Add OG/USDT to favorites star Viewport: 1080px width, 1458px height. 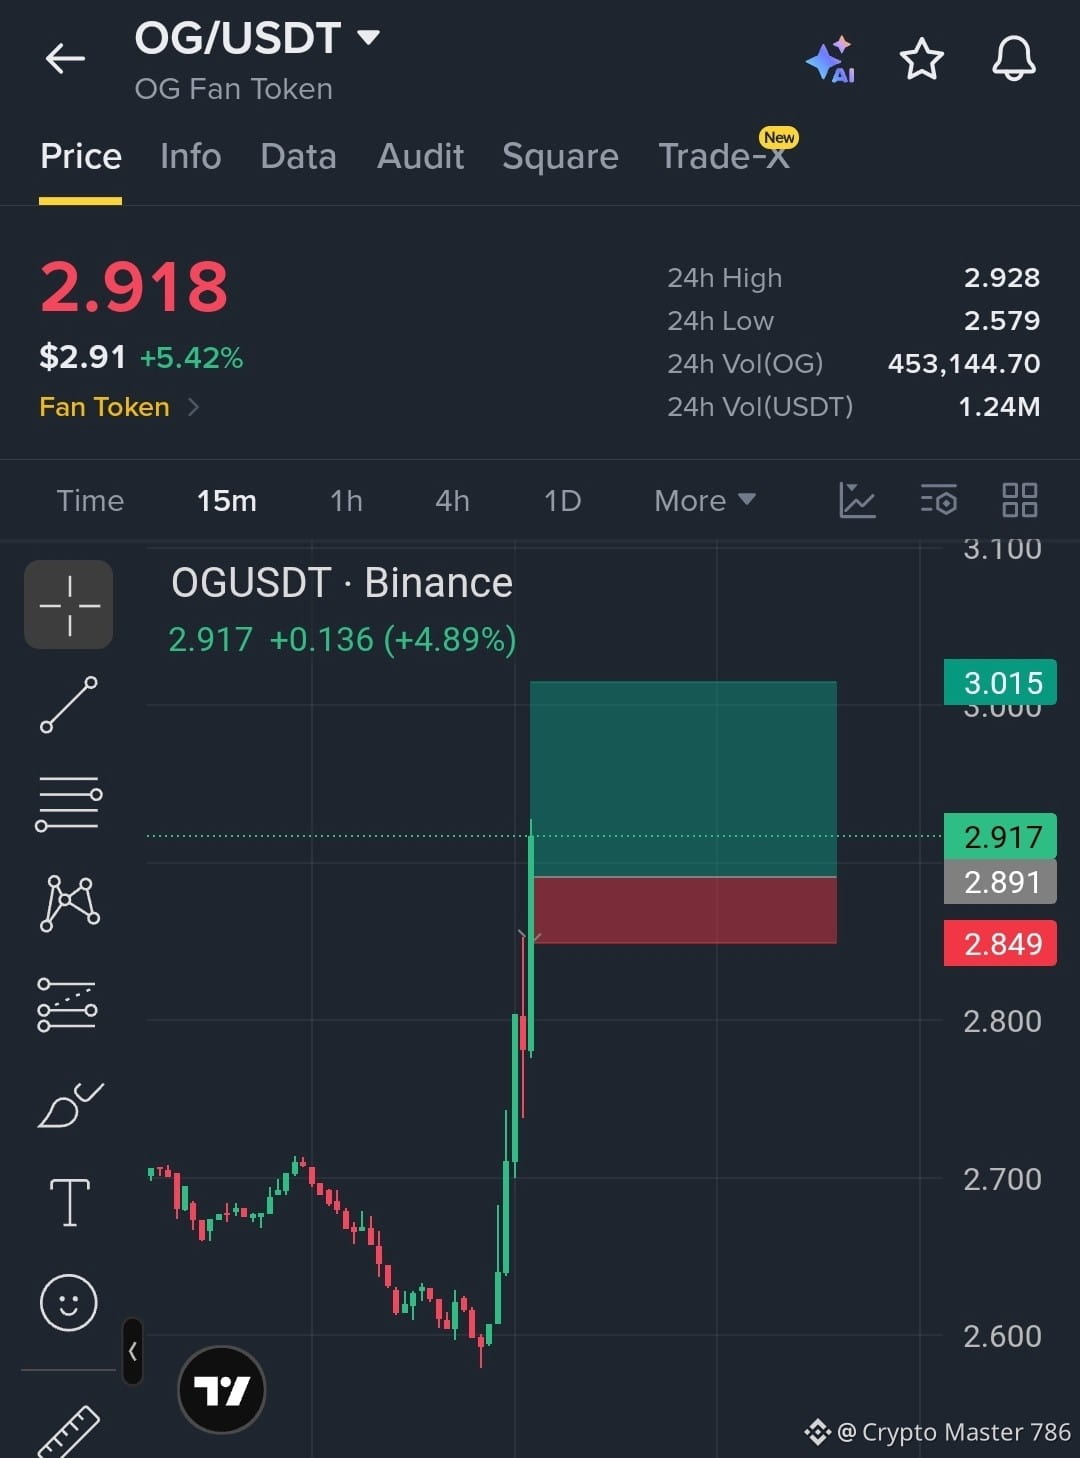921,59
